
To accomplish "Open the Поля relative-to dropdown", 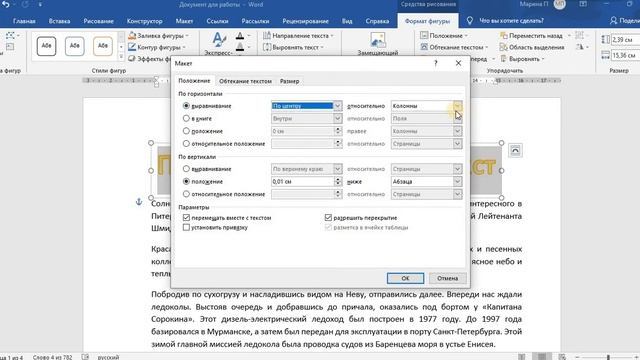I will coord(457,118).
